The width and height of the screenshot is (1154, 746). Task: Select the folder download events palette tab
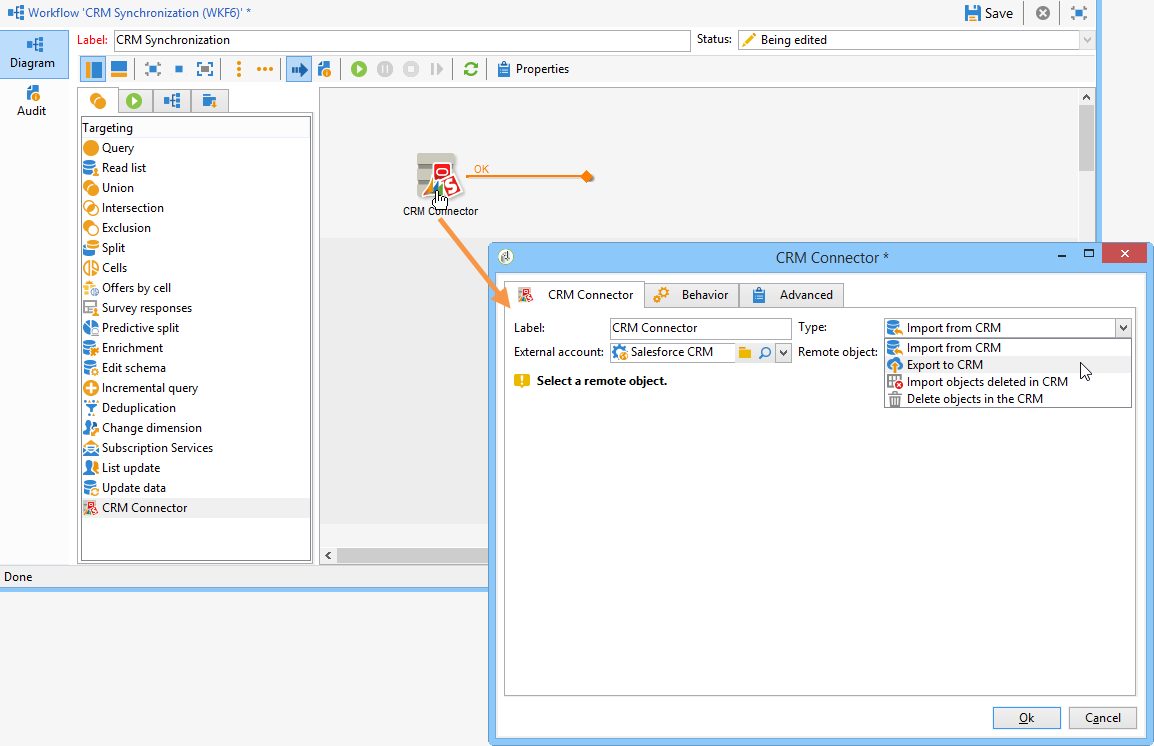(x=209, y=101)
